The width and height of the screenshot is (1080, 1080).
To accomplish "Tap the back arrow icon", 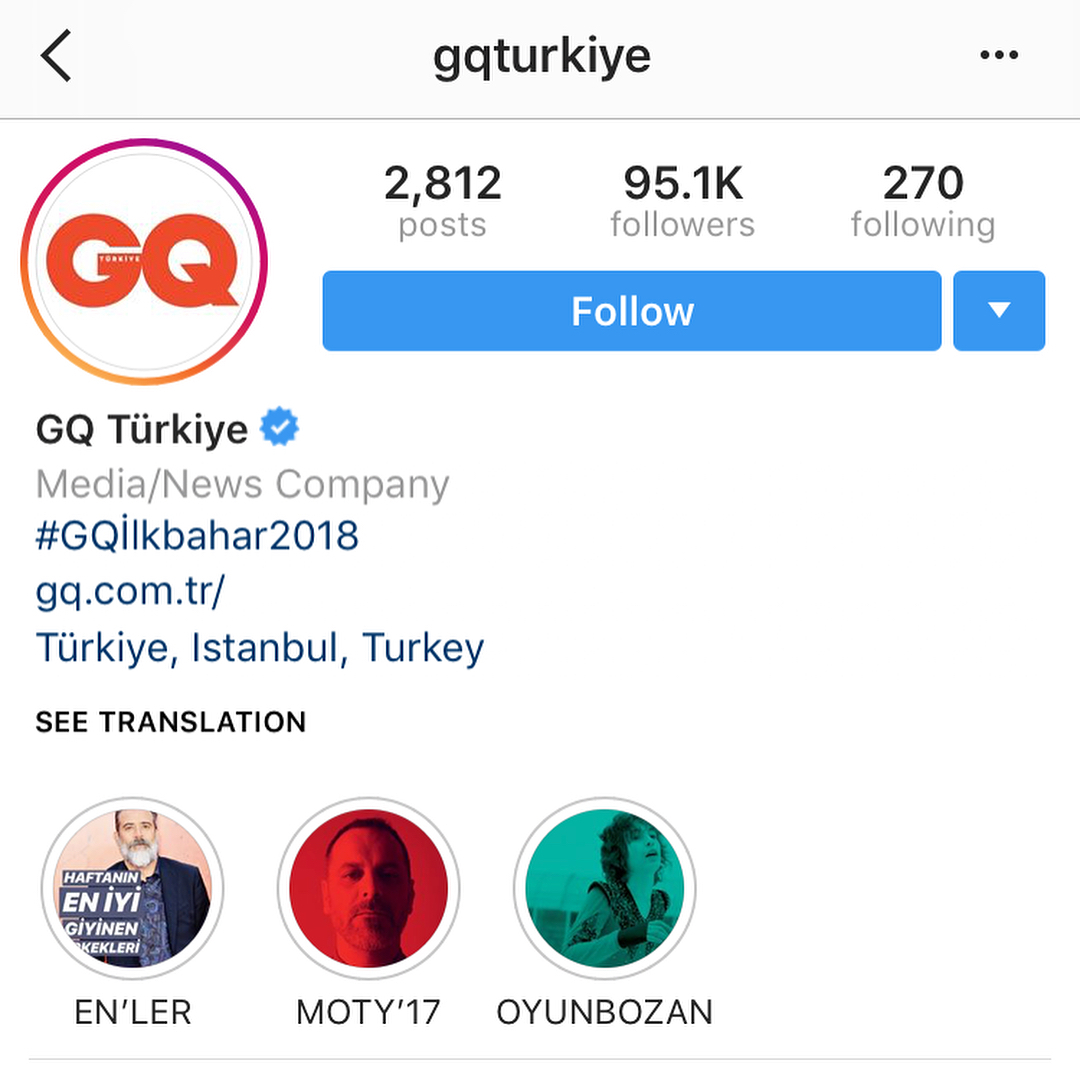I will 56,55.
